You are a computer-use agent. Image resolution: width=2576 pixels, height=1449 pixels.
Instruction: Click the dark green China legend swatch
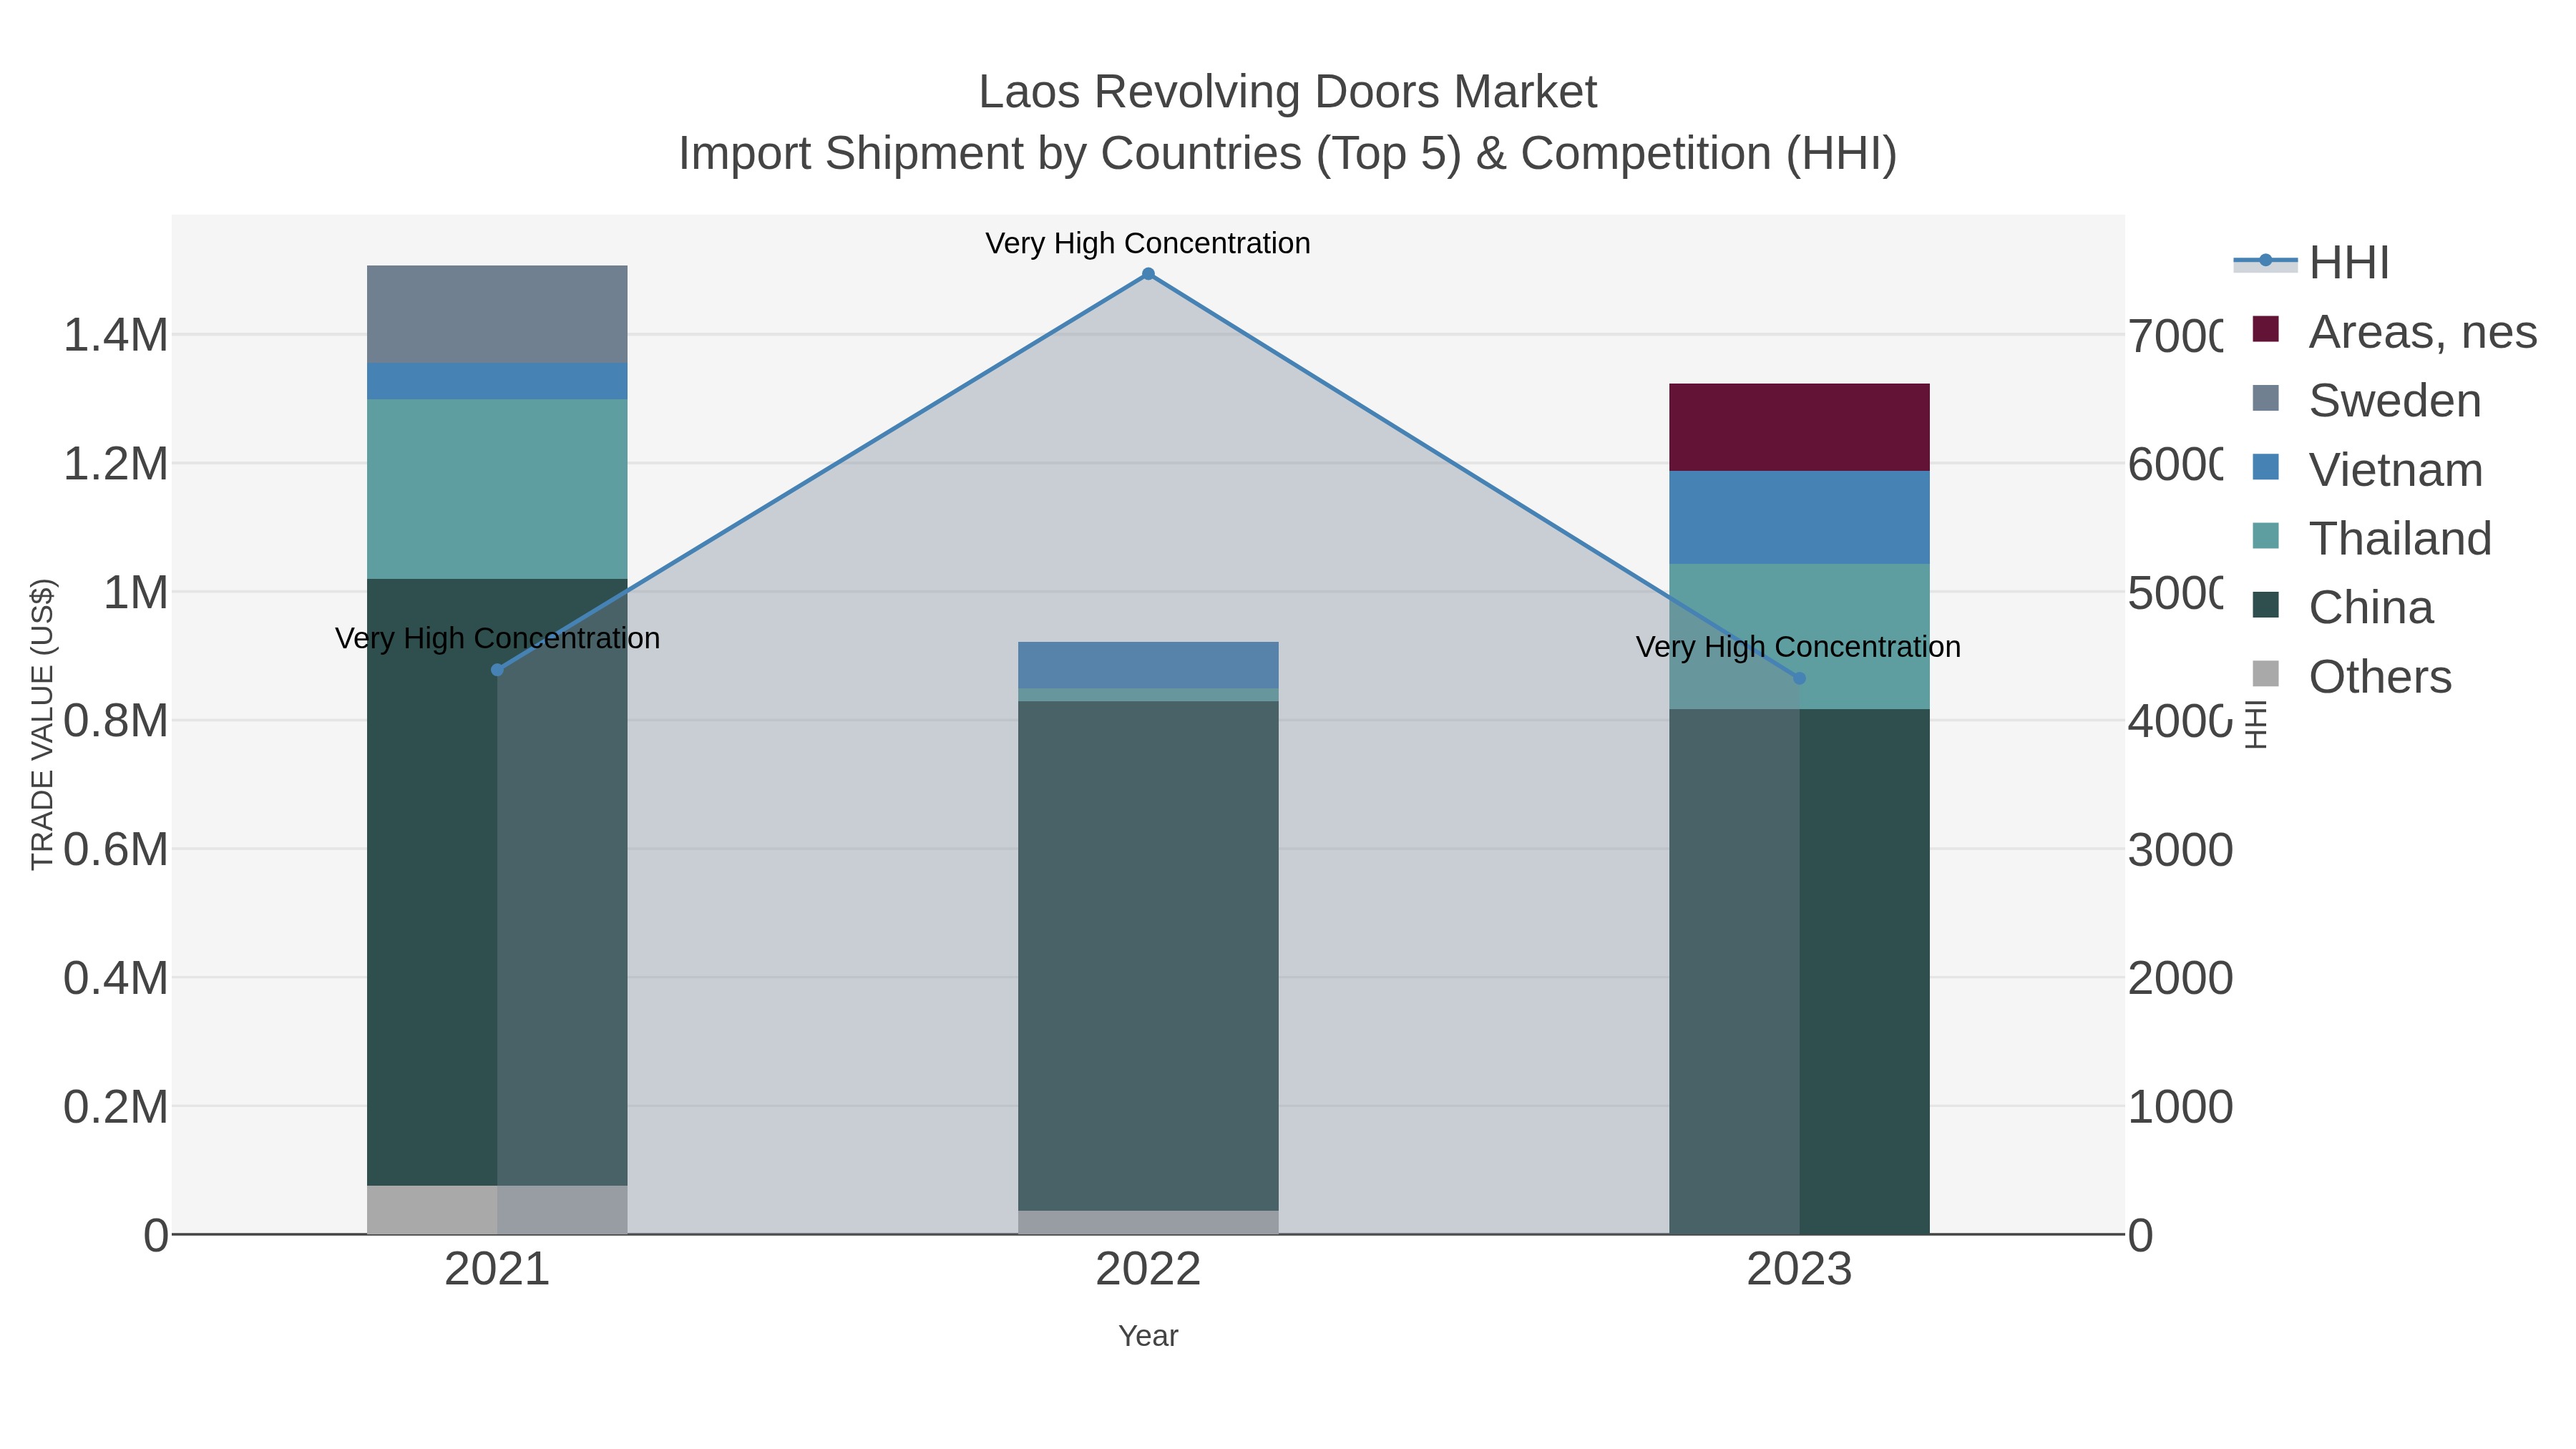(x=2266, y=605)
